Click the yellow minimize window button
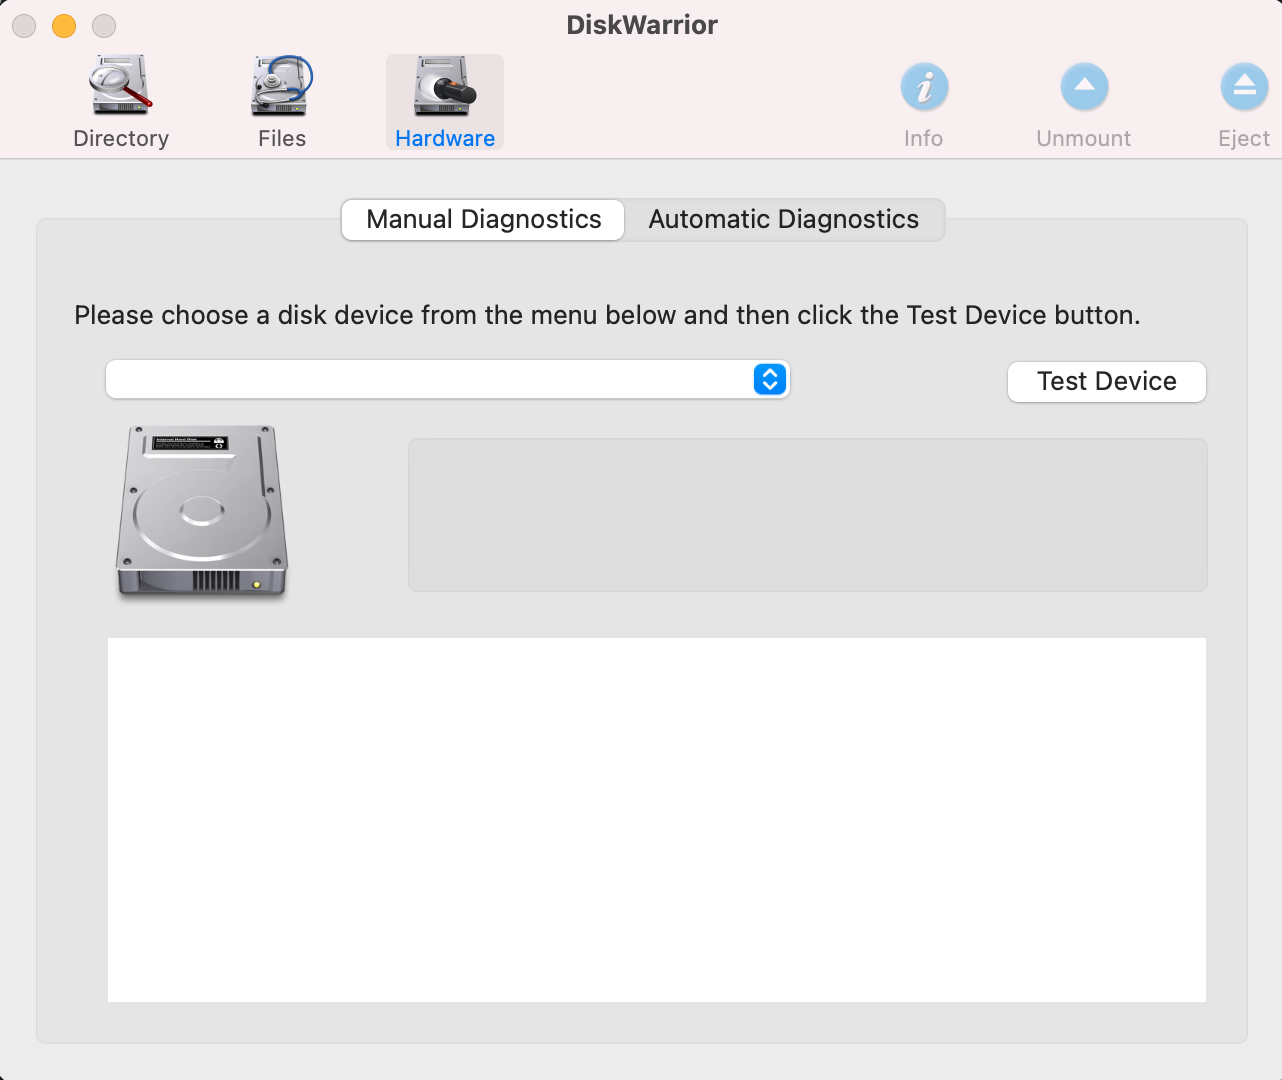 click(64, 25)
